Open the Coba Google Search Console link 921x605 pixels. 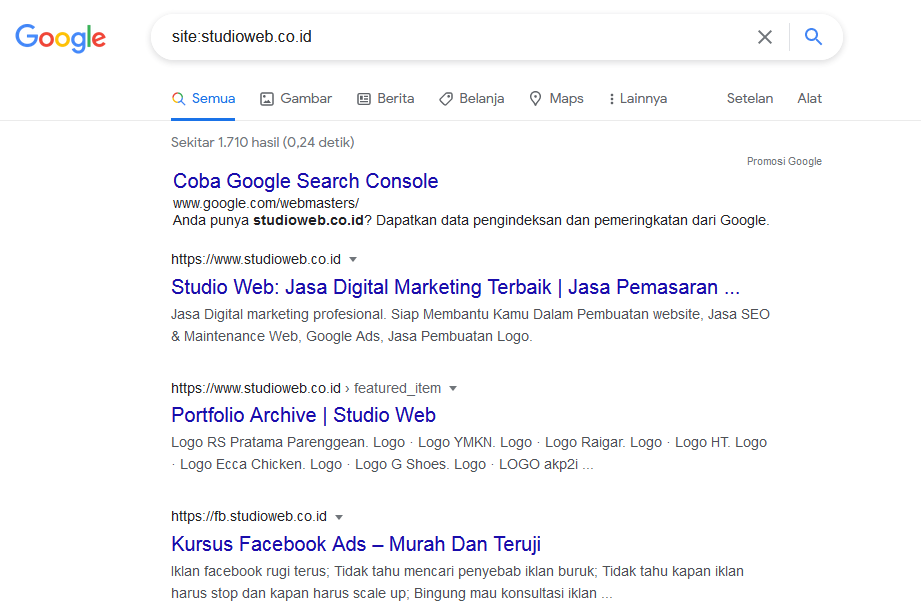pos(305,181)
